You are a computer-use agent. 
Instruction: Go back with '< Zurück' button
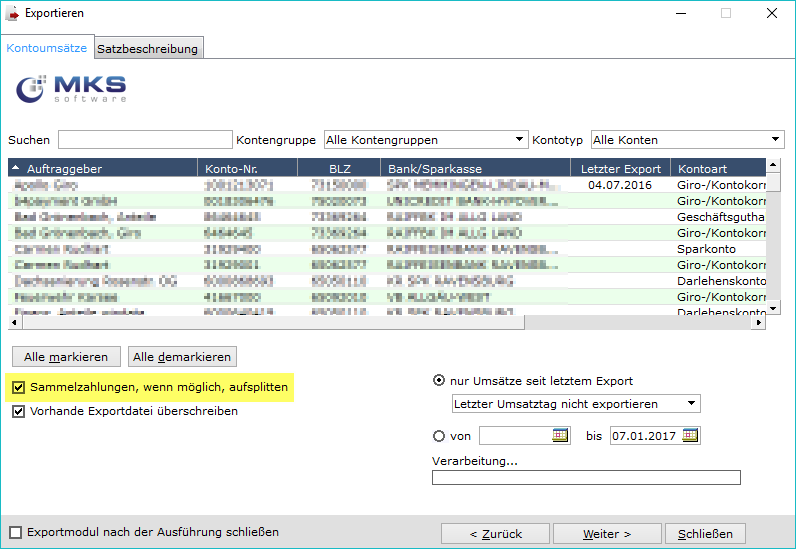(495, 534)
